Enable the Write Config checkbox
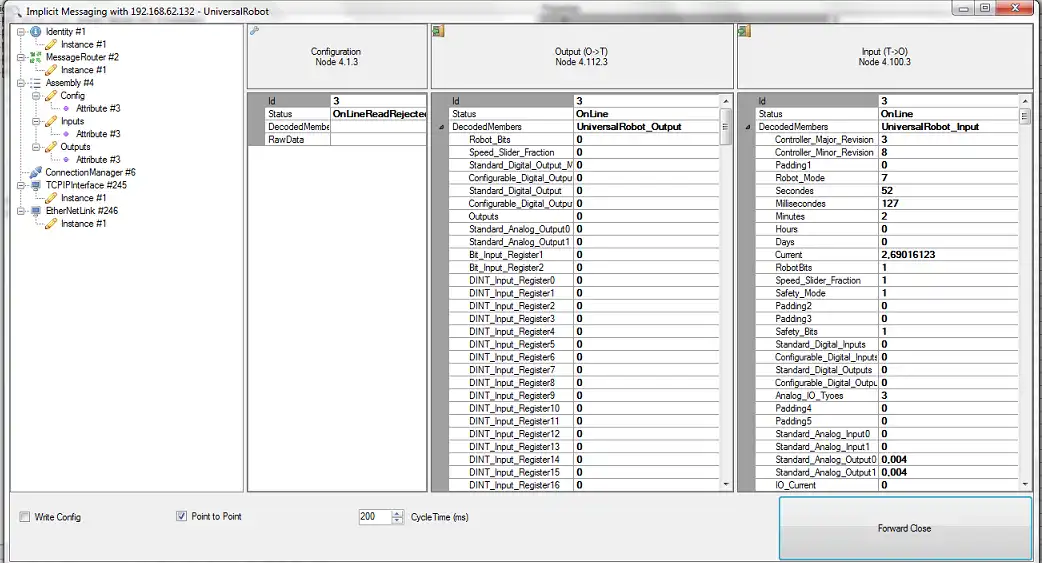Screen dimensions: 1042x563 click(x=25, y=516)
